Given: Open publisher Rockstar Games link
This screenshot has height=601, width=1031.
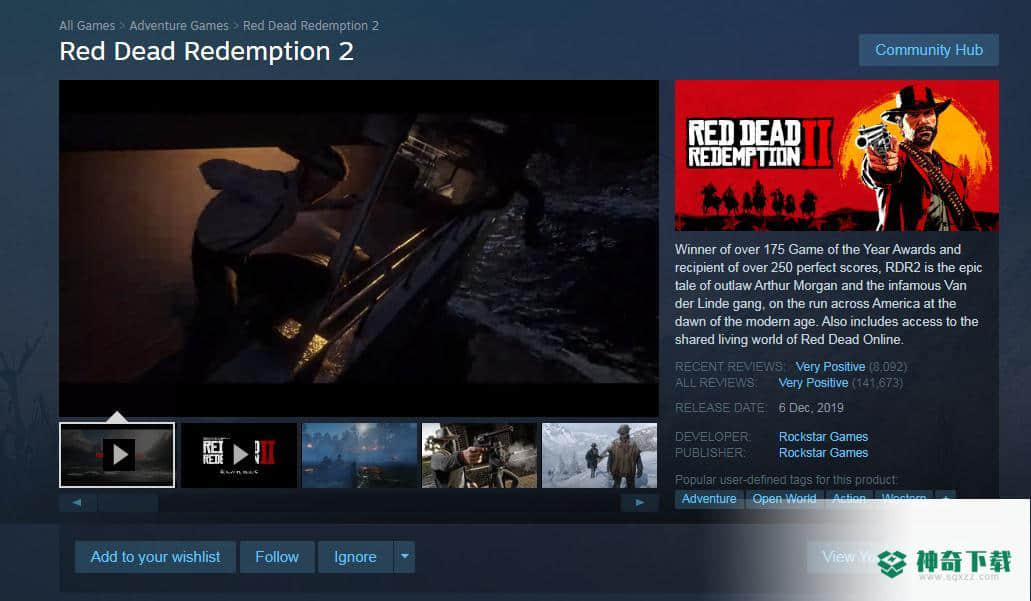Looking at the screenshot, I should [x=823, y=452].
